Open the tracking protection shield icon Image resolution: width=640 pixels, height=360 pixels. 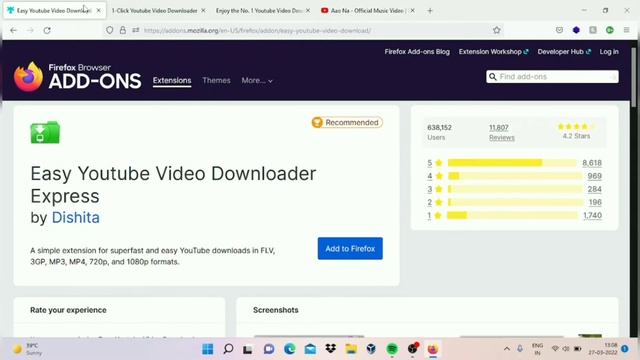(109, 30)
